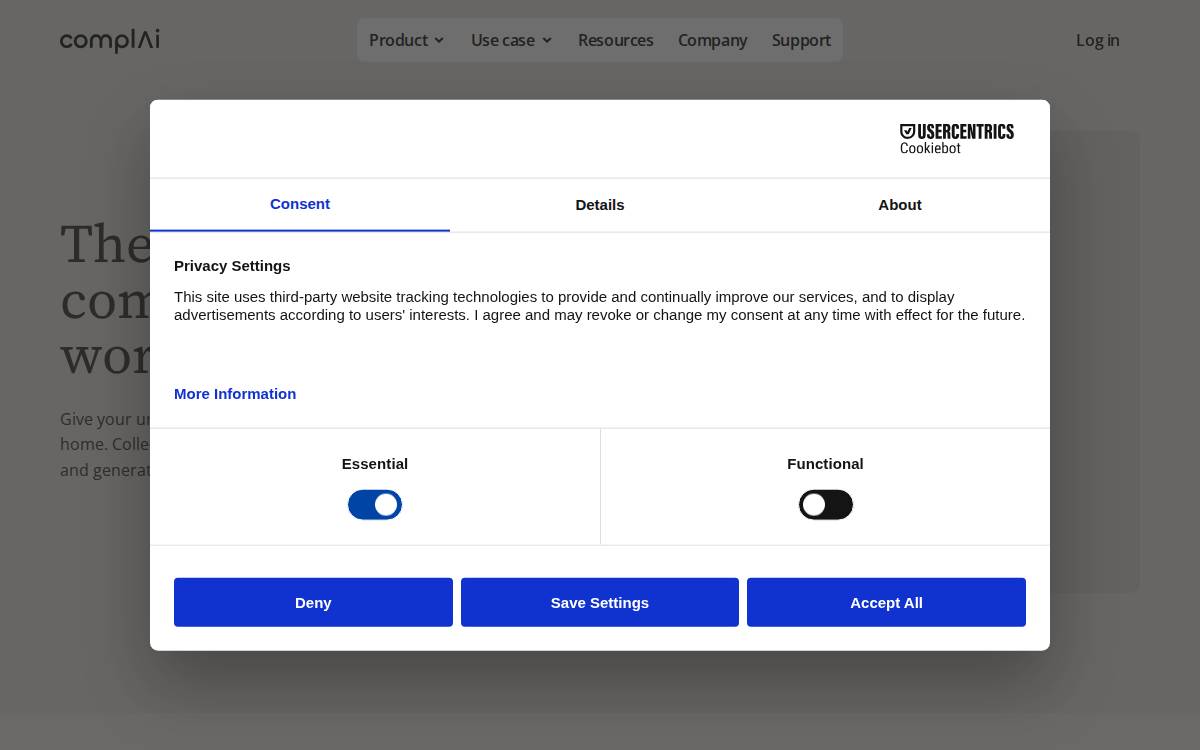Click the complAi logo in header

click(x=110, y=40)
